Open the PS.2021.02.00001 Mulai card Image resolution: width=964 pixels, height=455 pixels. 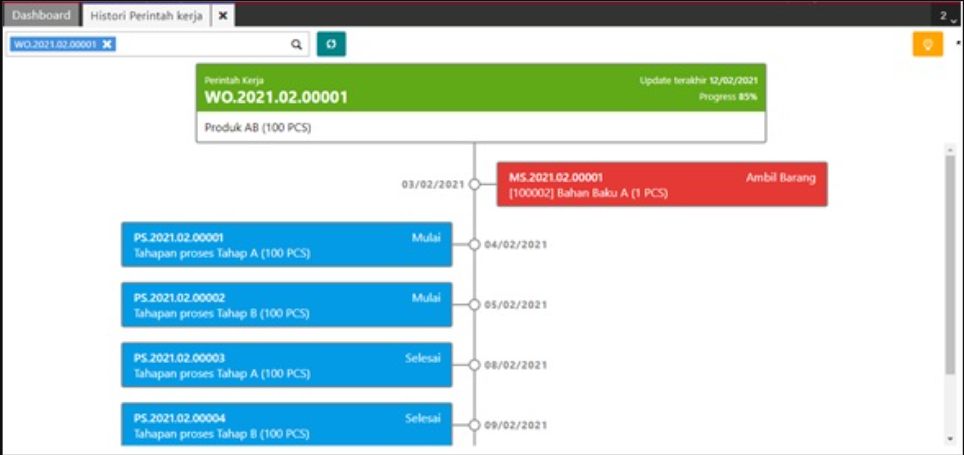pyautogui.click(x=286, y=245)
